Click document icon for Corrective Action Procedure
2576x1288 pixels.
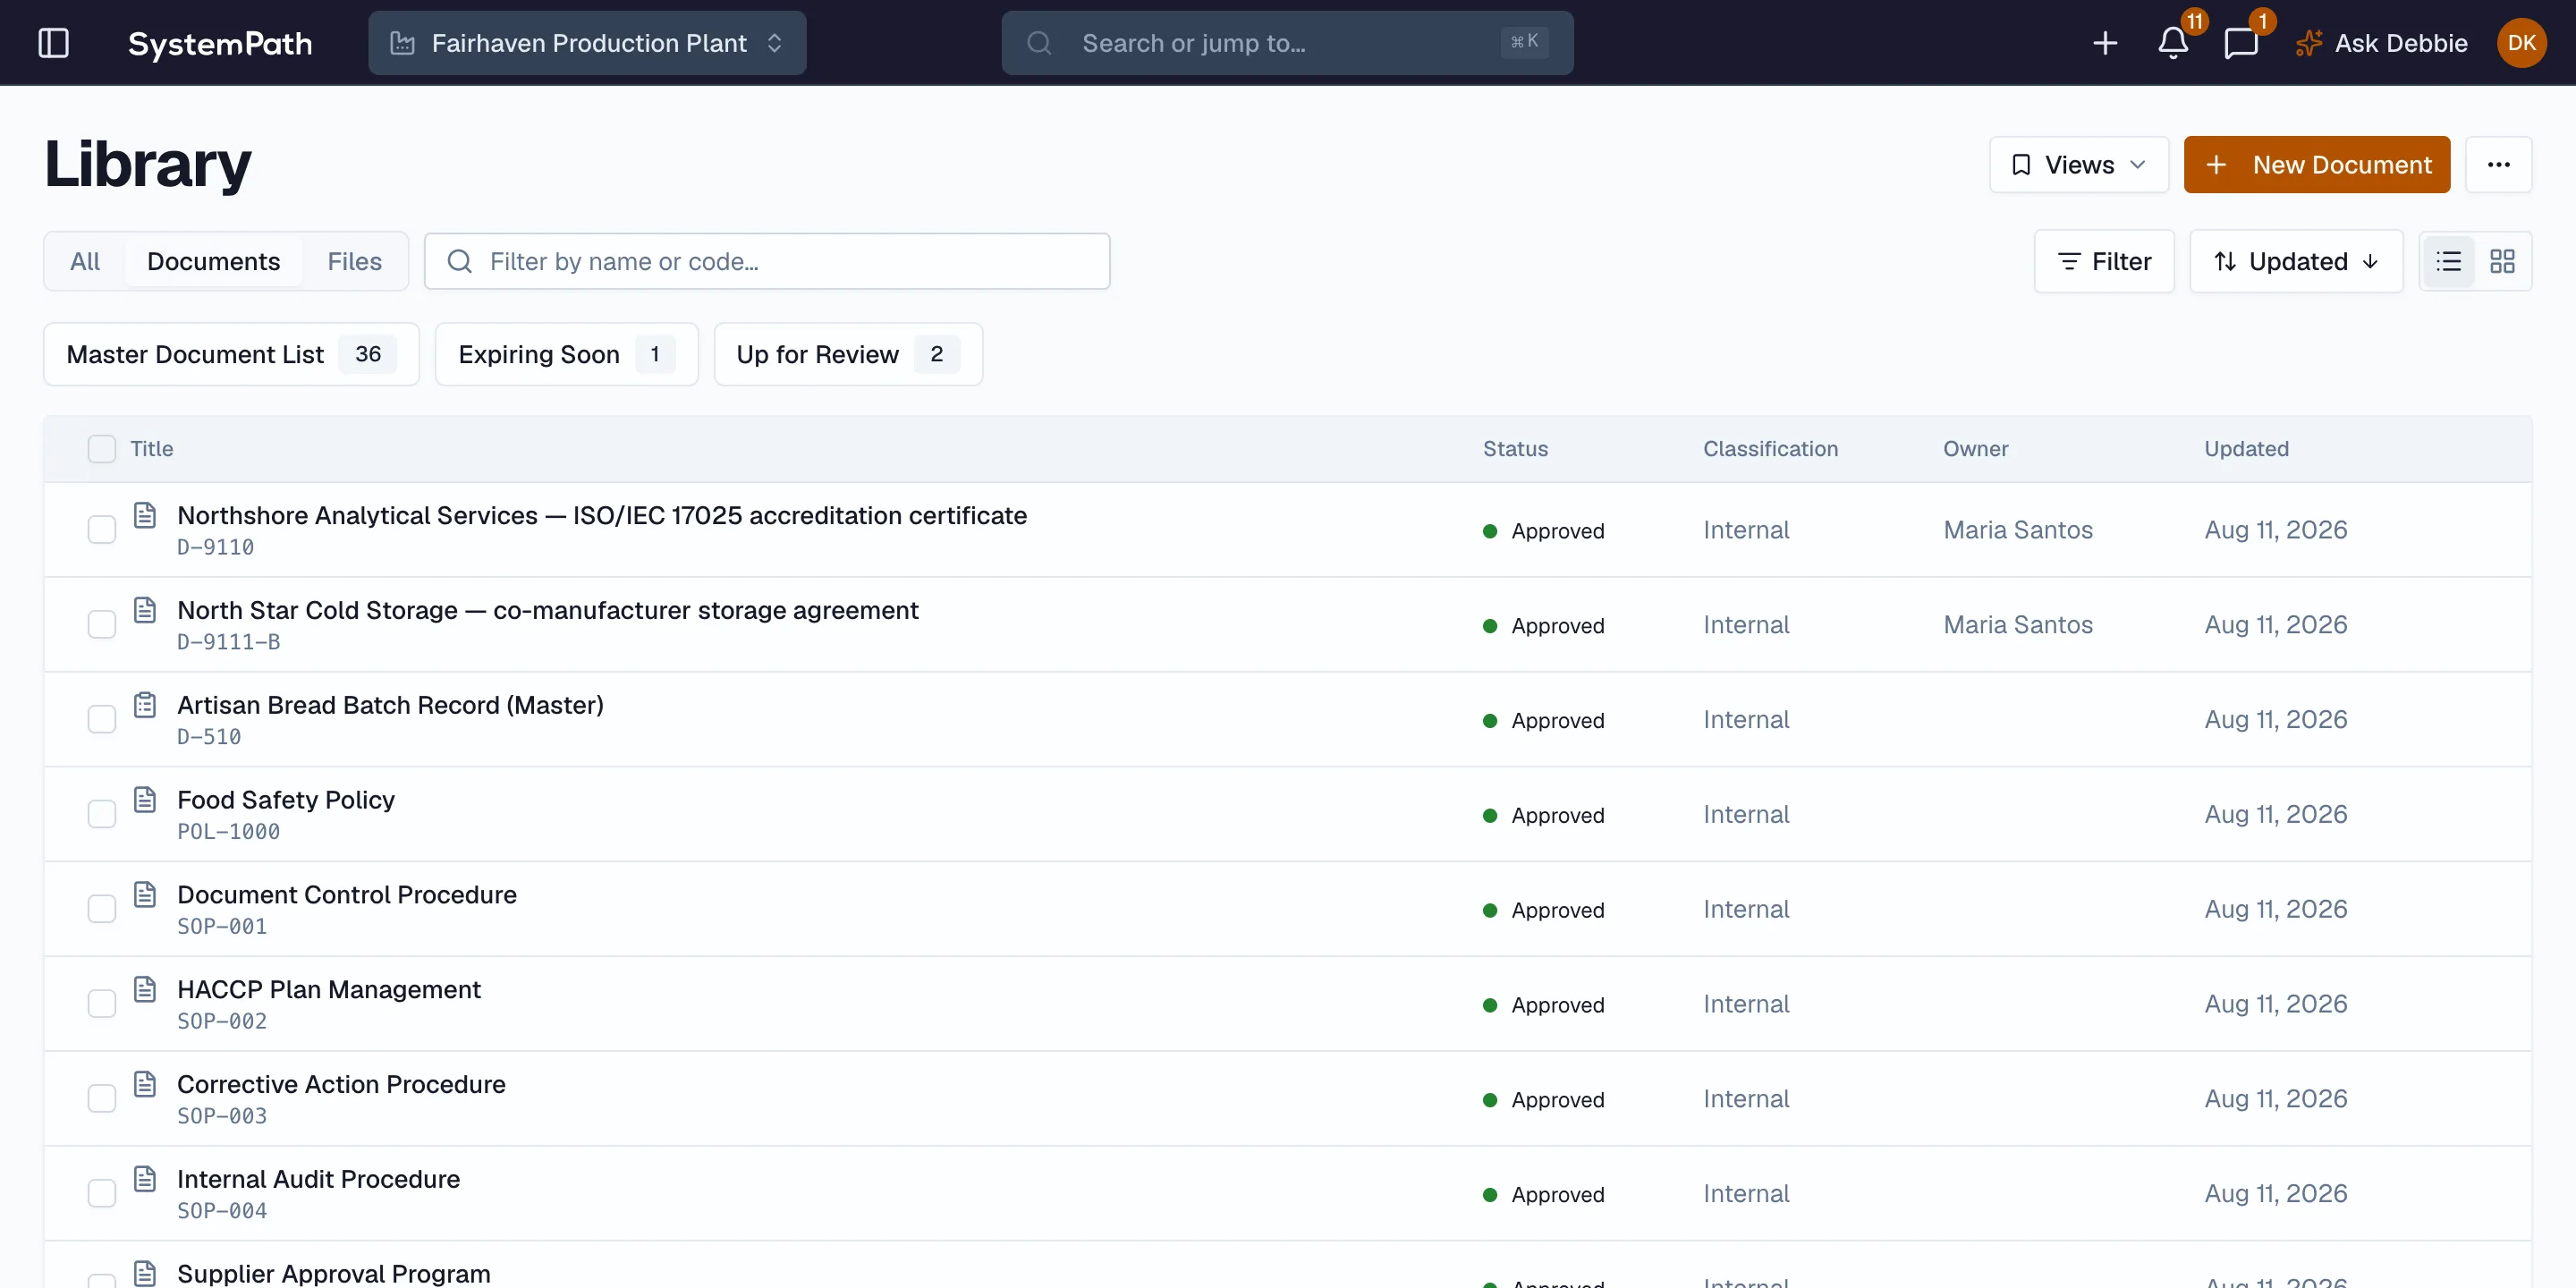145,1084
